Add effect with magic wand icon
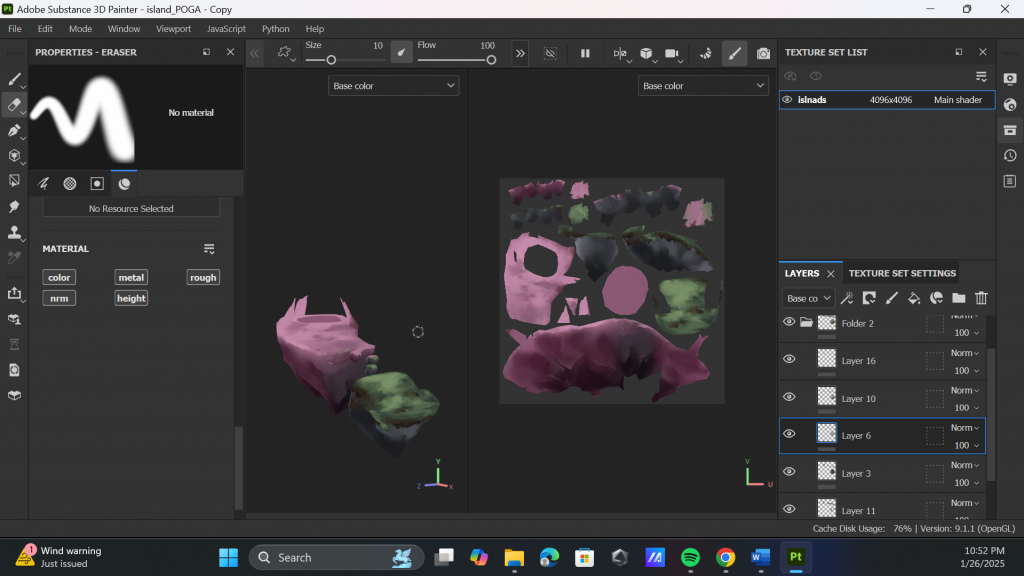This screenshot has height=576, width=1024. (847, 298)
